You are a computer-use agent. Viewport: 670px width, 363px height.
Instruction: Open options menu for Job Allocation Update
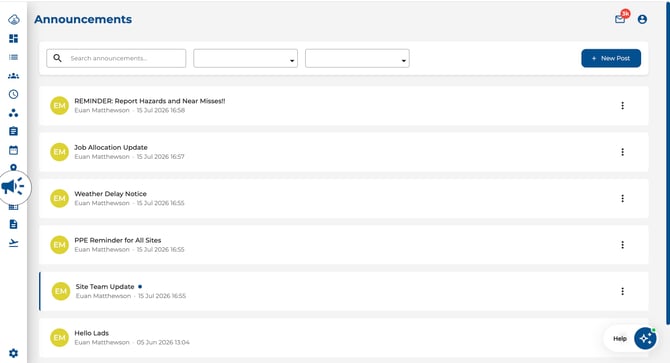coord(623,152)
